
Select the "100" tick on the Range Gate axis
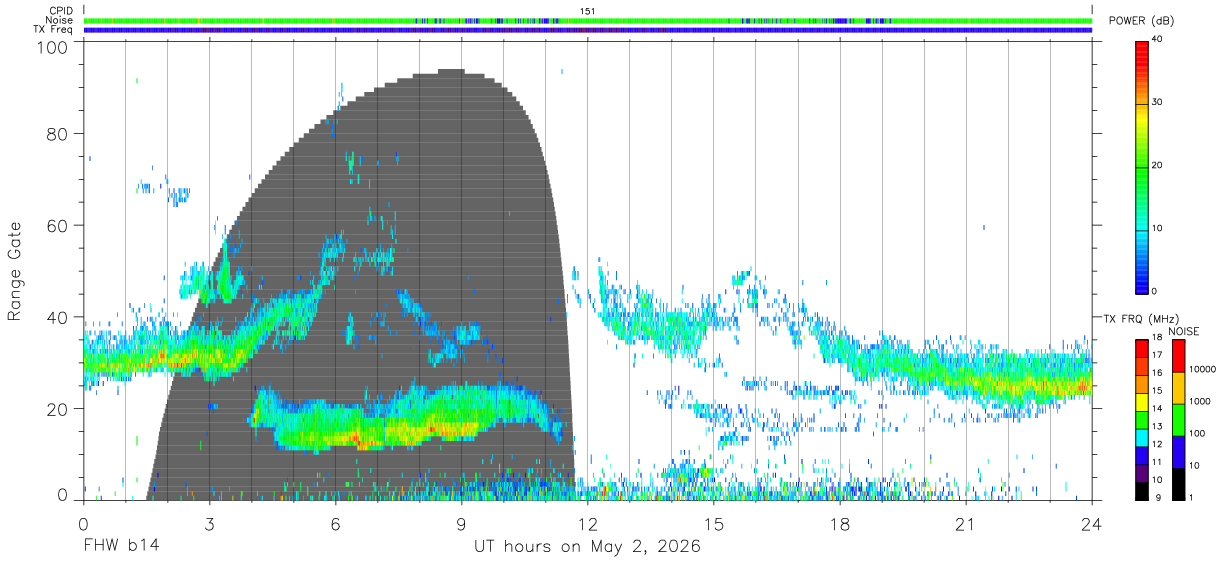[53, 47]
